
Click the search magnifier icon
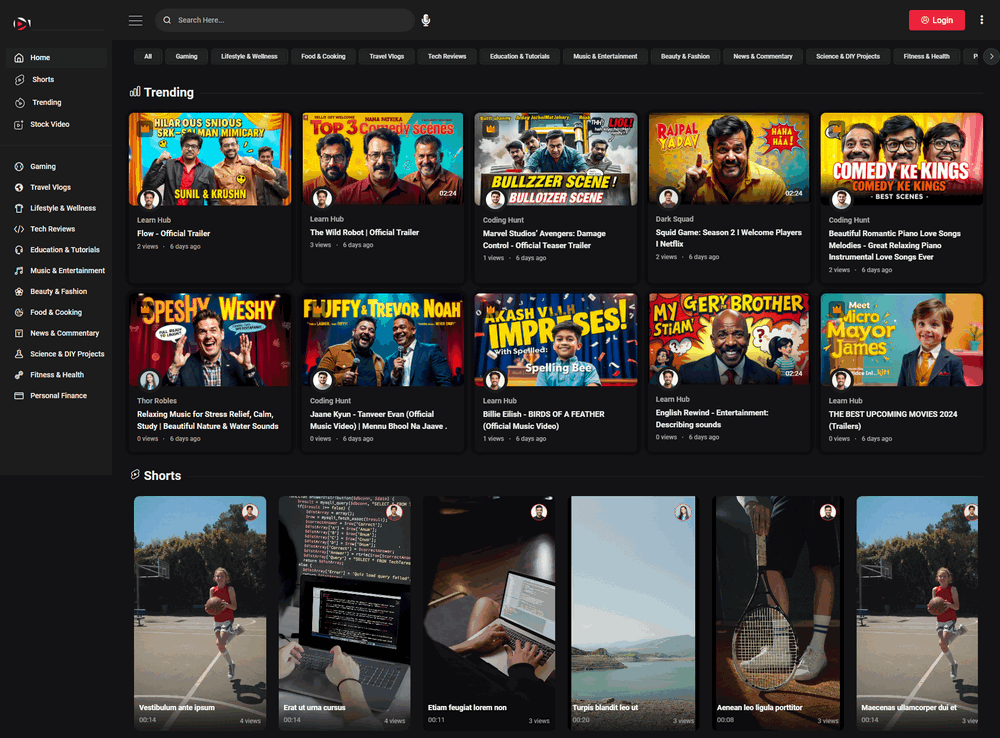[167, 20]
